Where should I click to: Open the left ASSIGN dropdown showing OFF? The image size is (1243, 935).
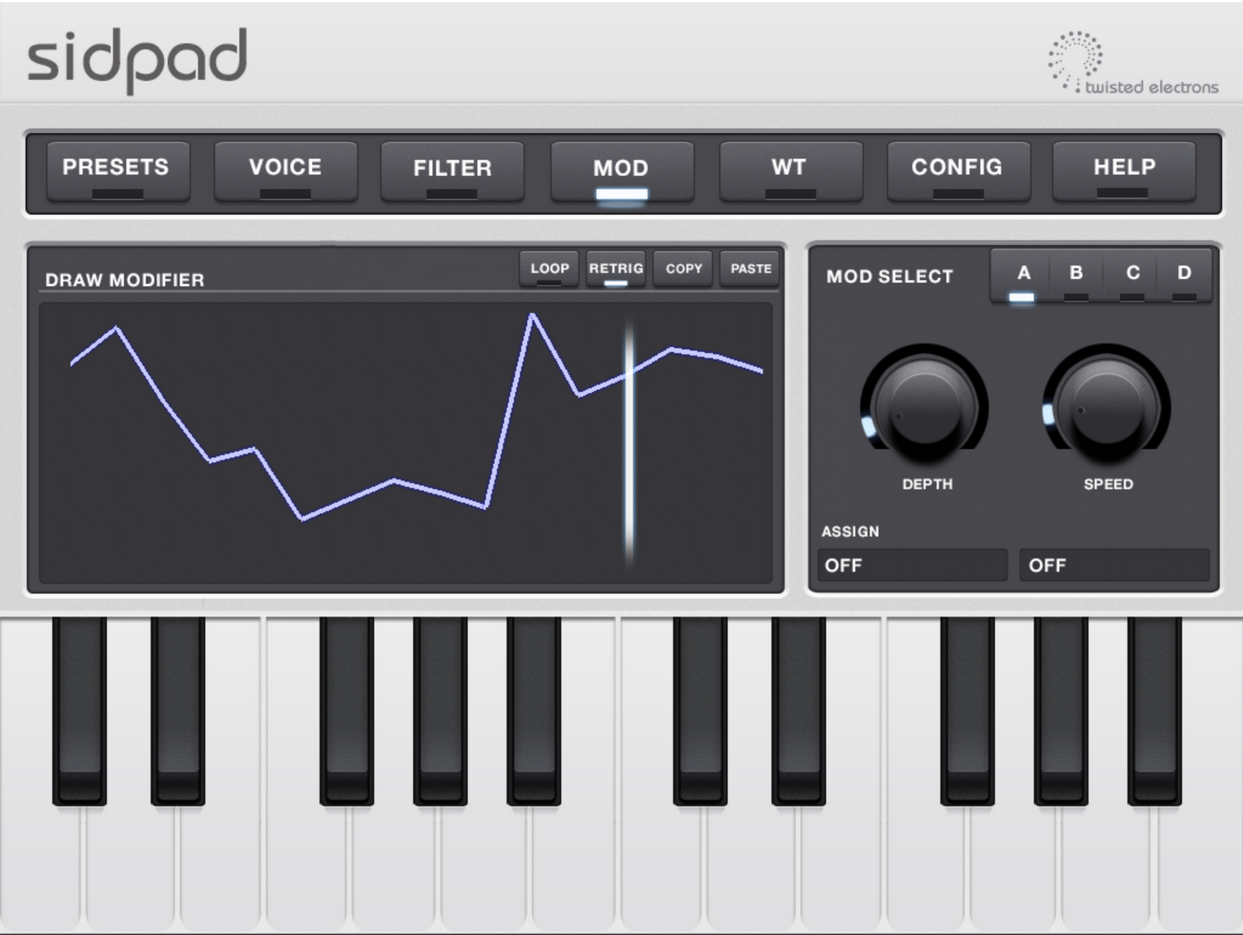pos(911,565)
